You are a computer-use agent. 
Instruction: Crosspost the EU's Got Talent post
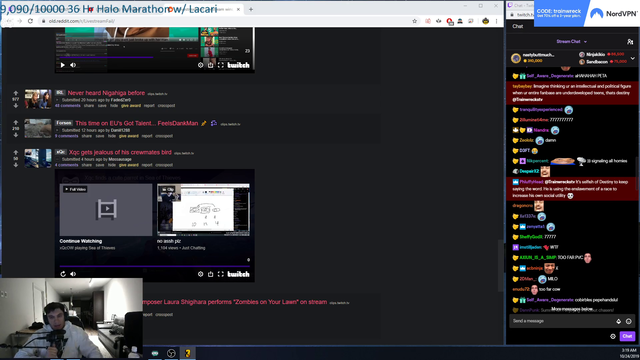pos(164,136)
